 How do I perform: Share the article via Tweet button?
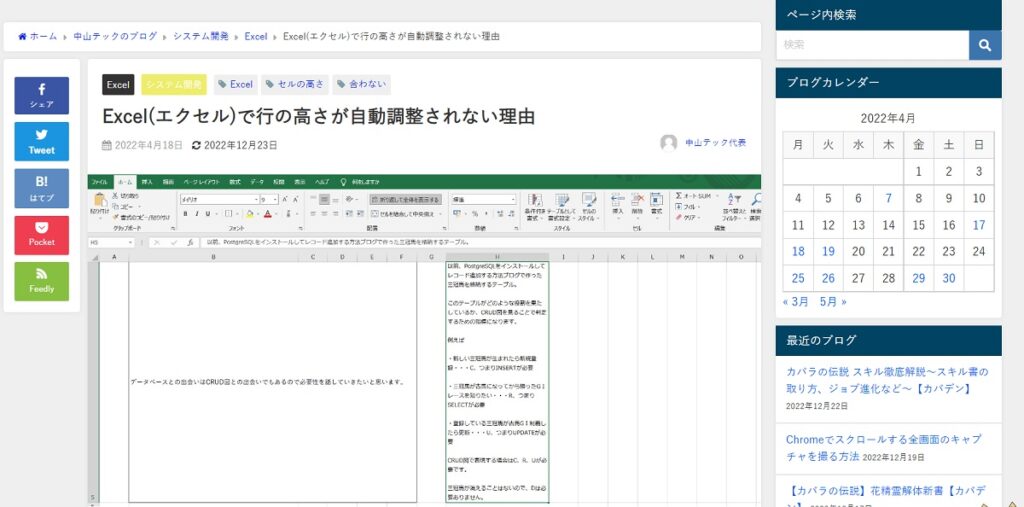tap(42, 141)
